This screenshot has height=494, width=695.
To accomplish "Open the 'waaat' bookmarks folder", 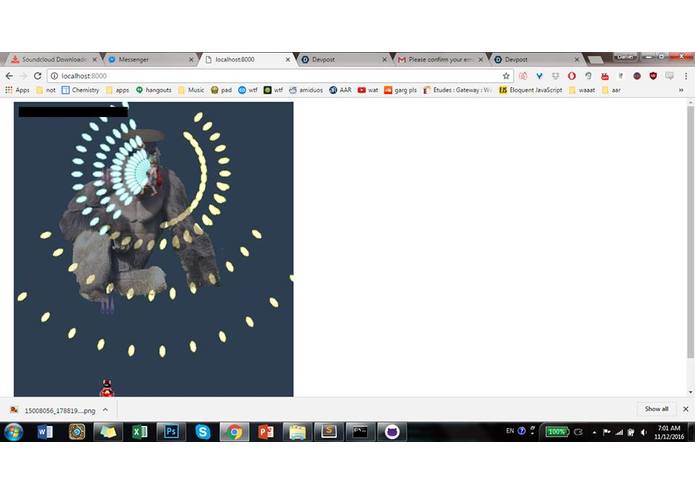I will (582, 90).
